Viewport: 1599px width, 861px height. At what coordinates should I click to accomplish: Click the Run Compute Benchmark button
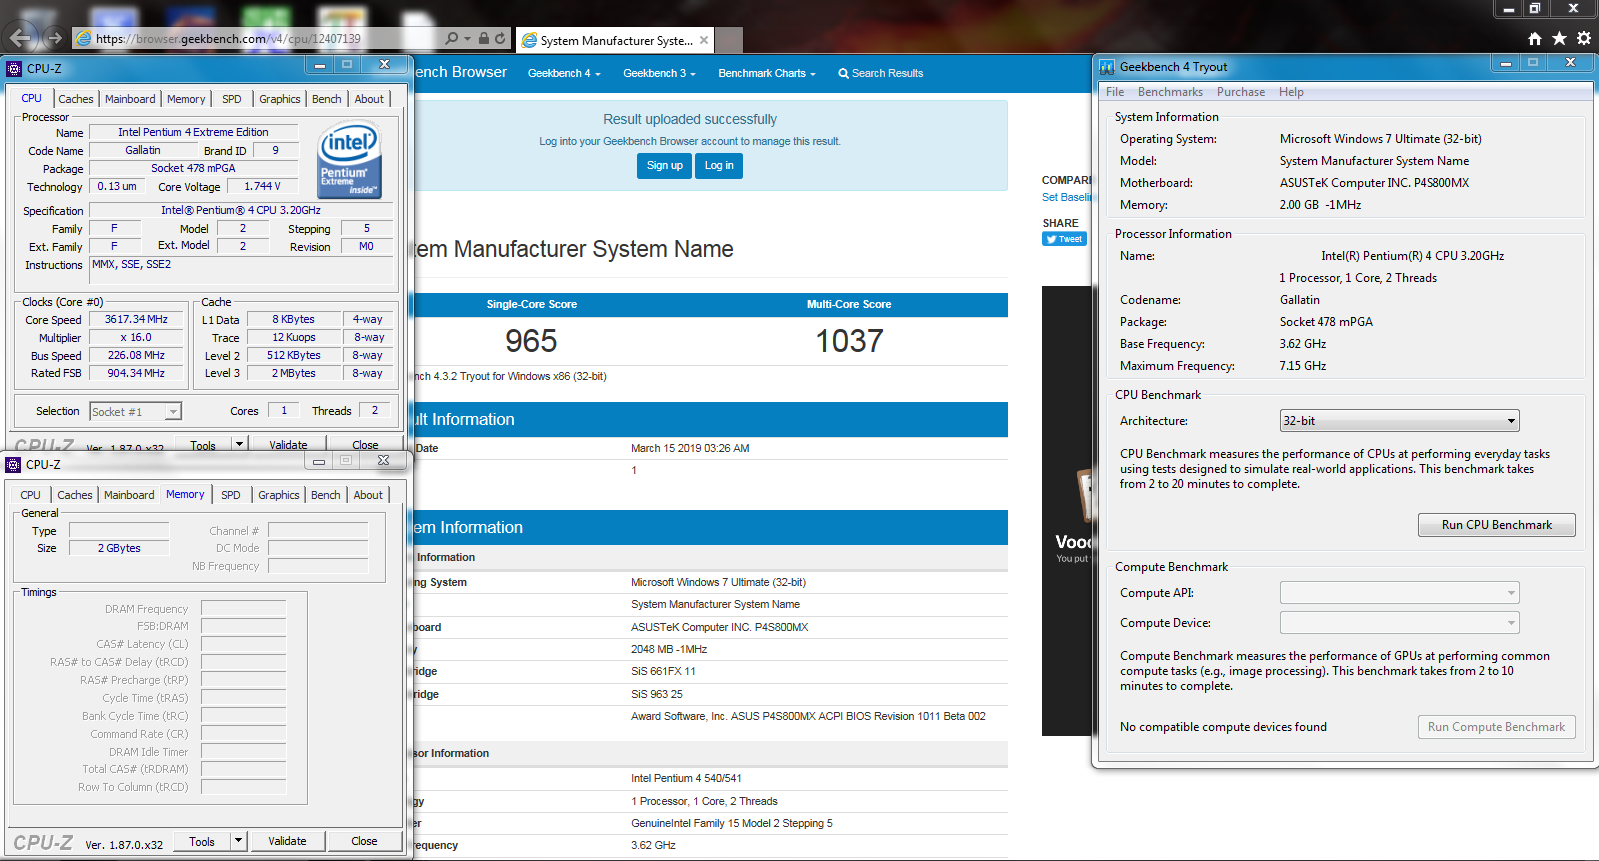click(x=1496, y=727)
